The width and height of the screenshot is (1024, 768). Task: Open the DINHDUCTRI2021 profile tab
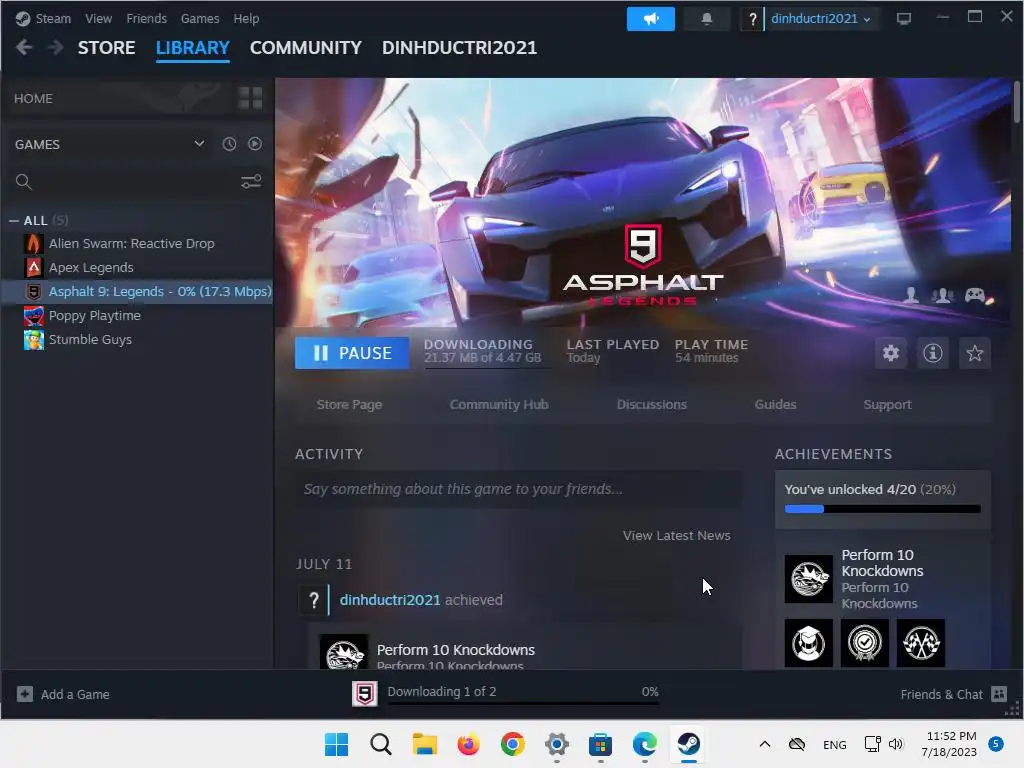tap(459, 48)
